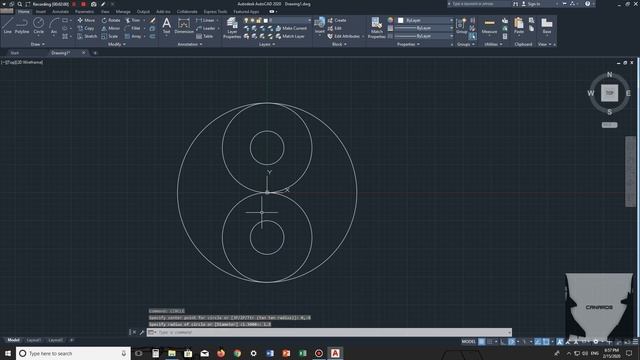Click Create block button
The image size is (640, 360).
[x=337, y=20]
